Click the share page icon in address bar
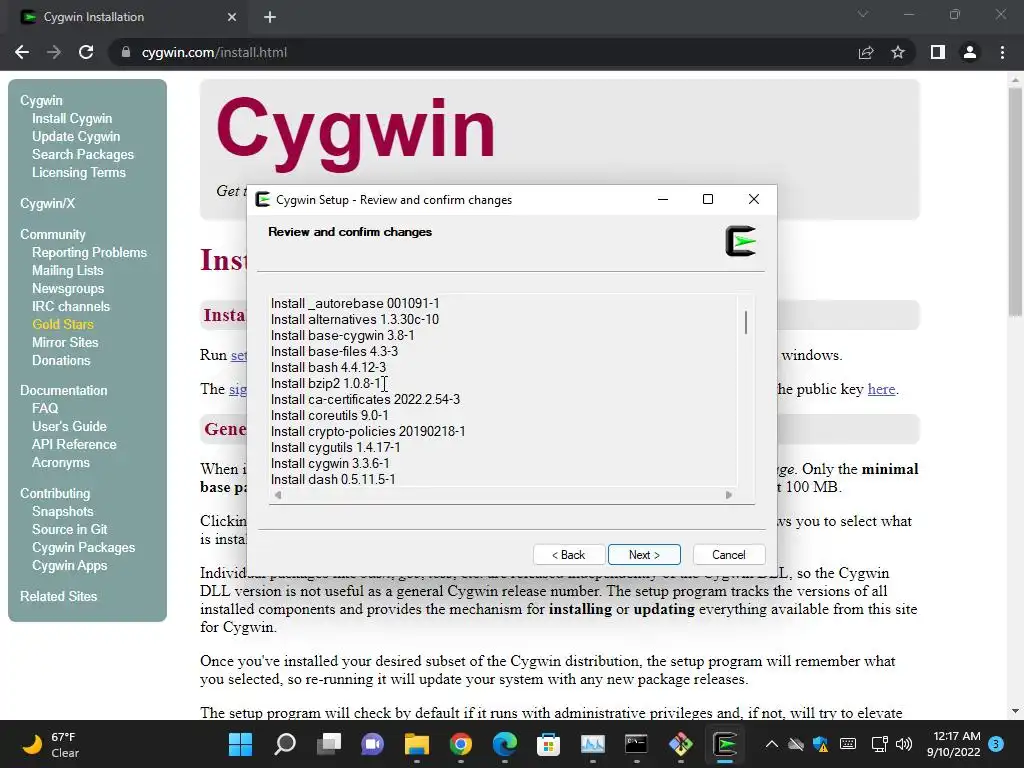 tap(866, 52)
